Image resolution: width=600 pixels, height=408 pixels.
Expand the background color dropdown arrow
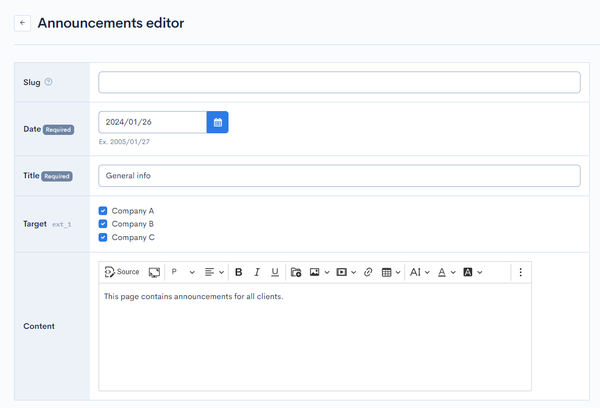coord(479,272)
